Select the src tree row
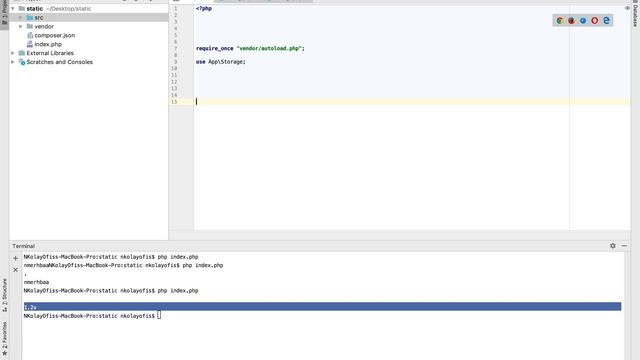The image size is (640, 360). click(89, 18)
